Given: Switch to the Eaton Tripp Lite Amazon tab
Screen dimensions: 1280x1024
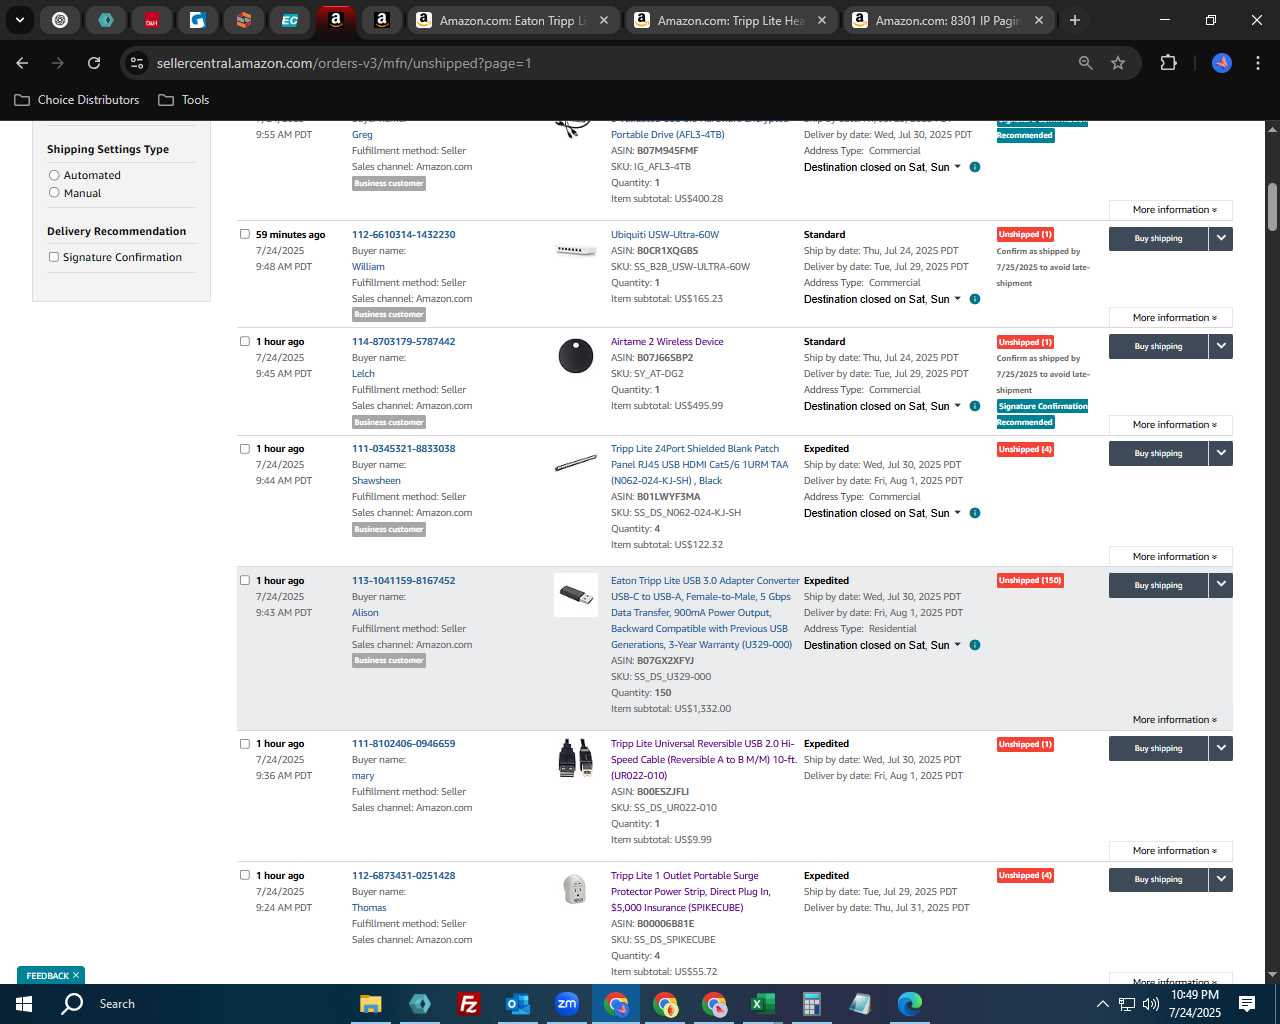Looking at the screenshot, I should [x=514, y=20].
